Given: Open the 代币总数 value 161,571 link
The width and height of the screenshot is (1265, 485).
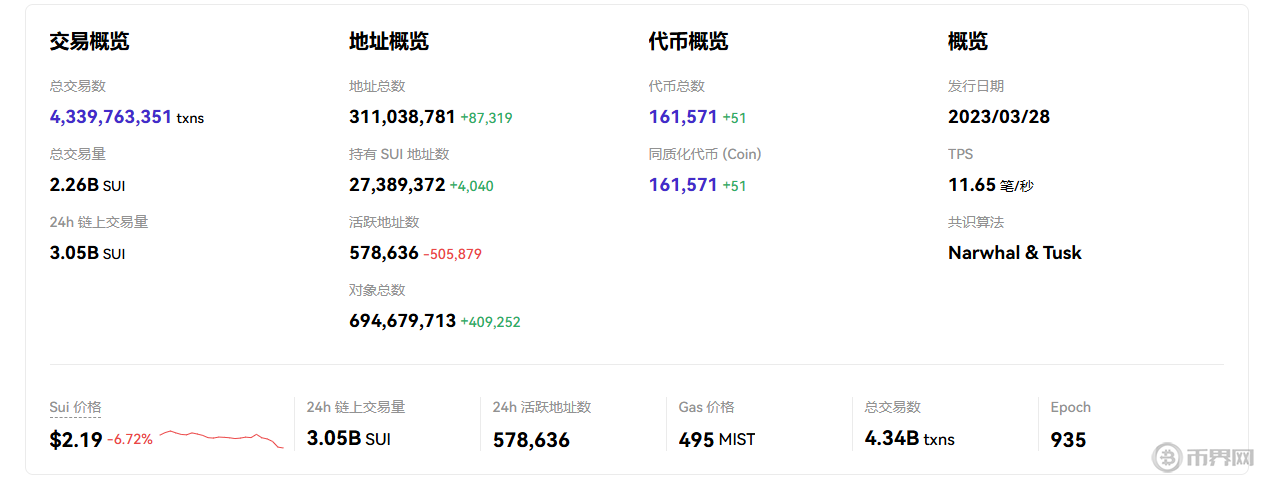Looking at the screenshot, I should coord(683,117).
